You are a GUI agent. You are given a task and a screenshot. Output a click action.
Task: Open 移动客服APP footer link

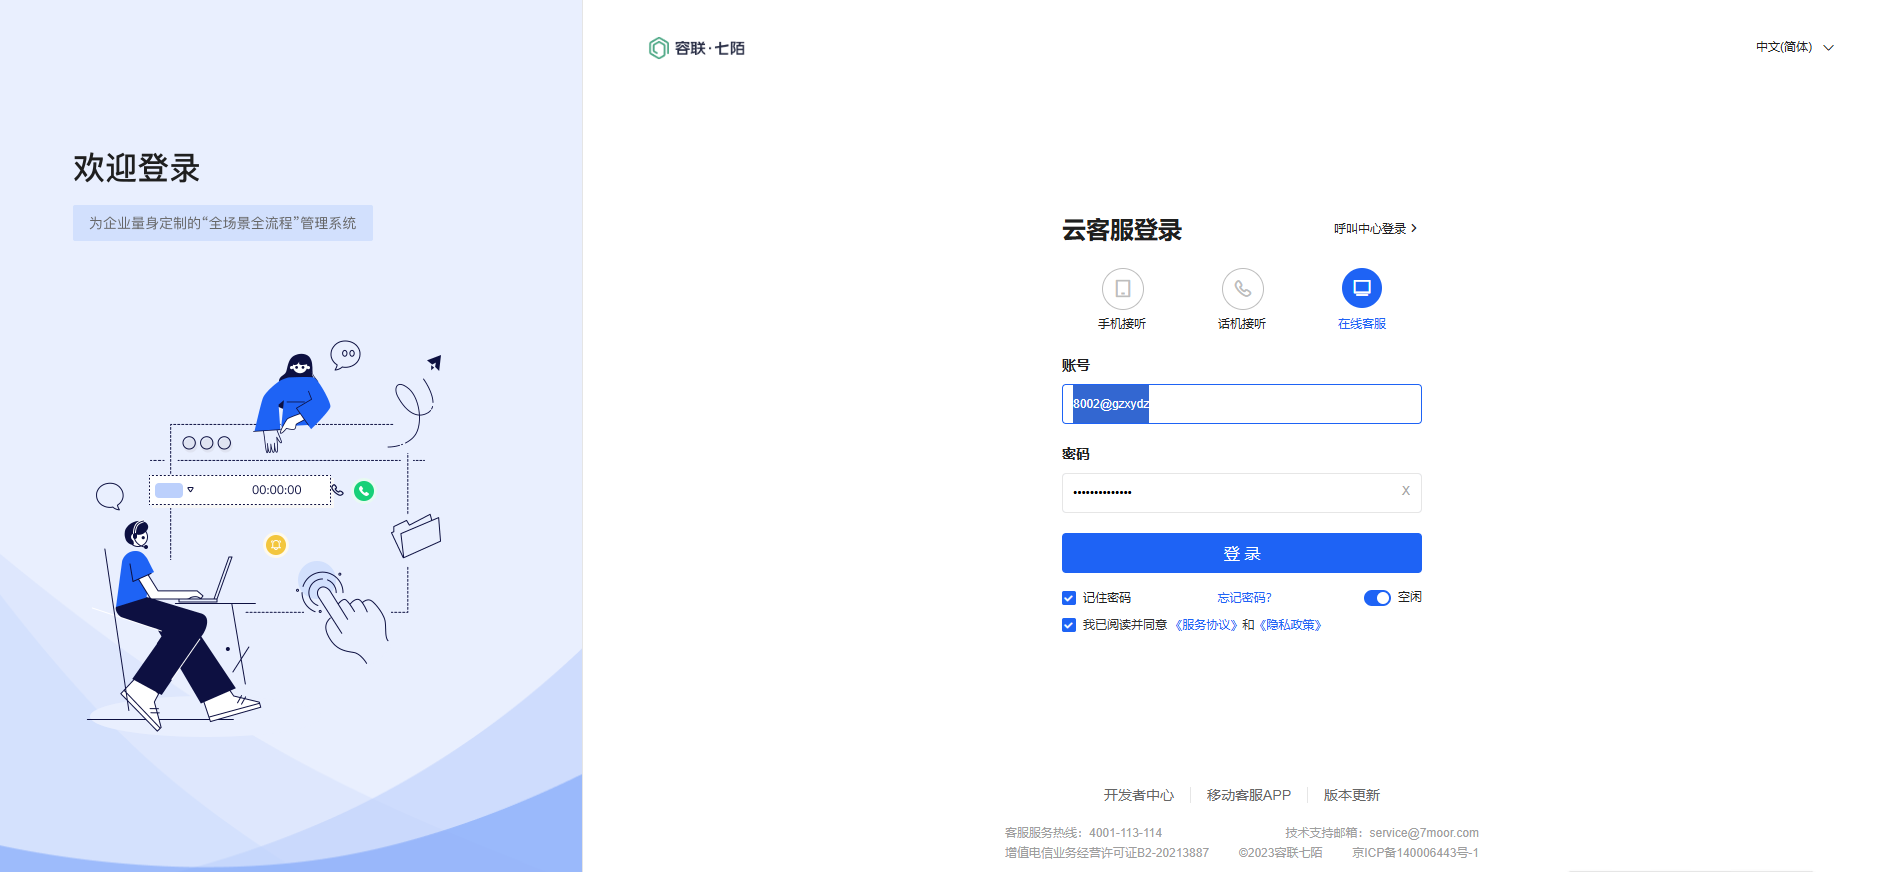point(1249,795)
